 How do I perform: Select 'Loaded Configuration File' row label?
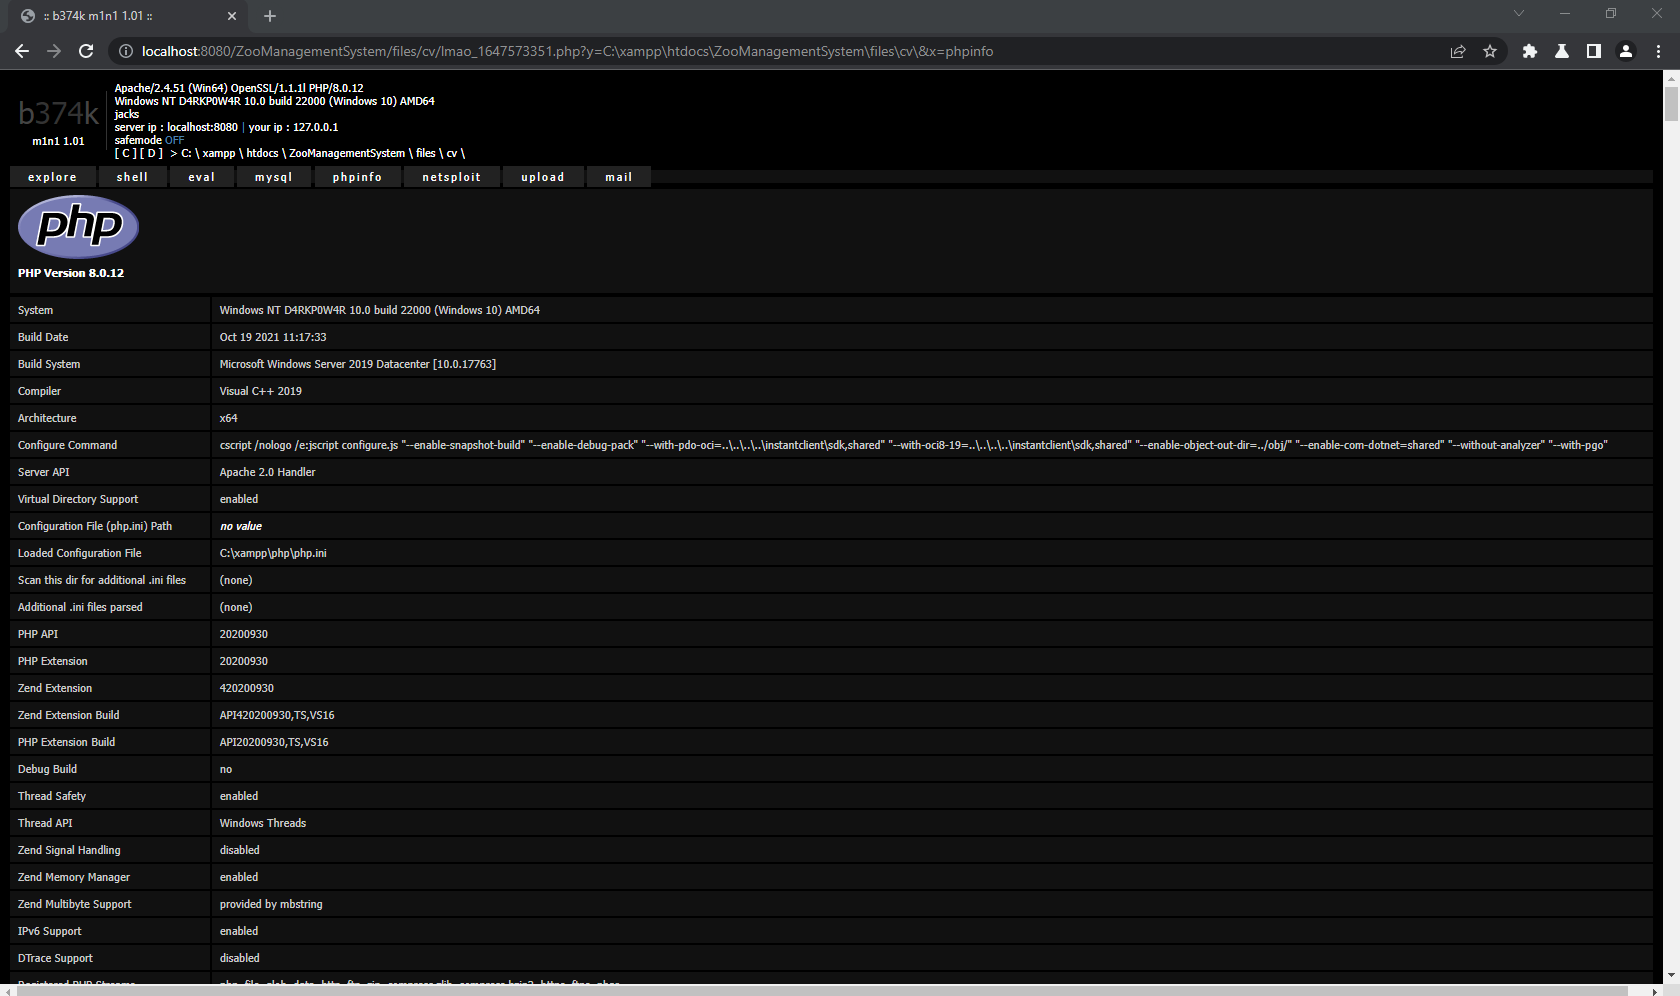click(80, 553)
